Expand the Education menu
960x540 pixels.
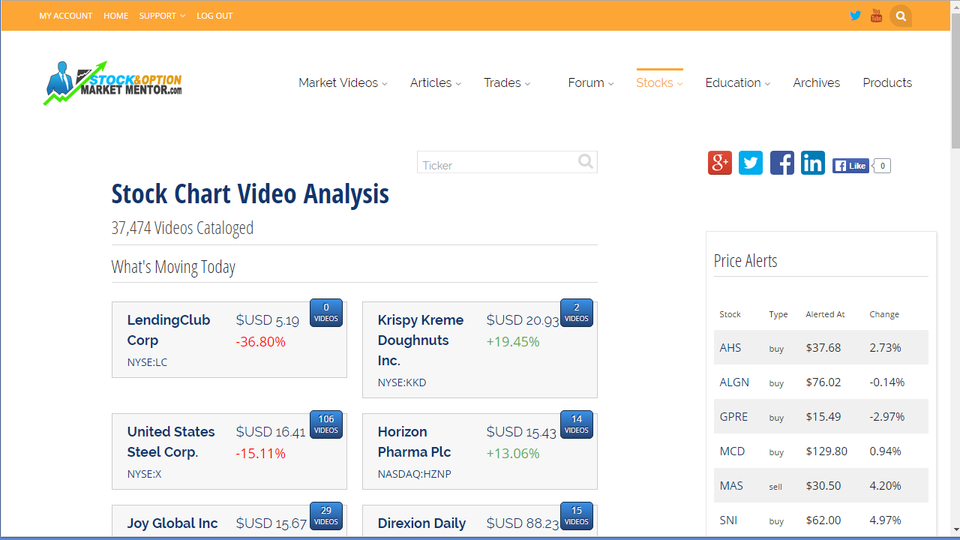point(738,83)
